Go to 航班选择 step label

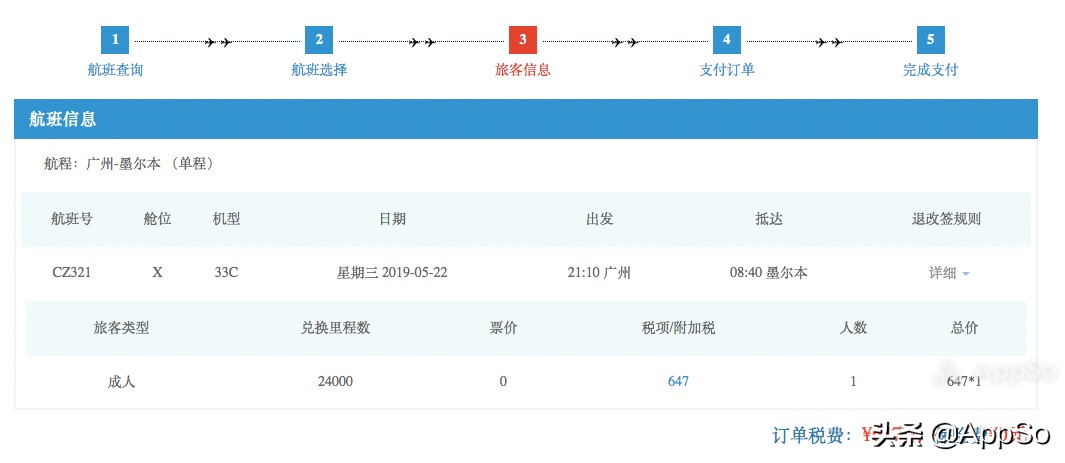point(319,70)
